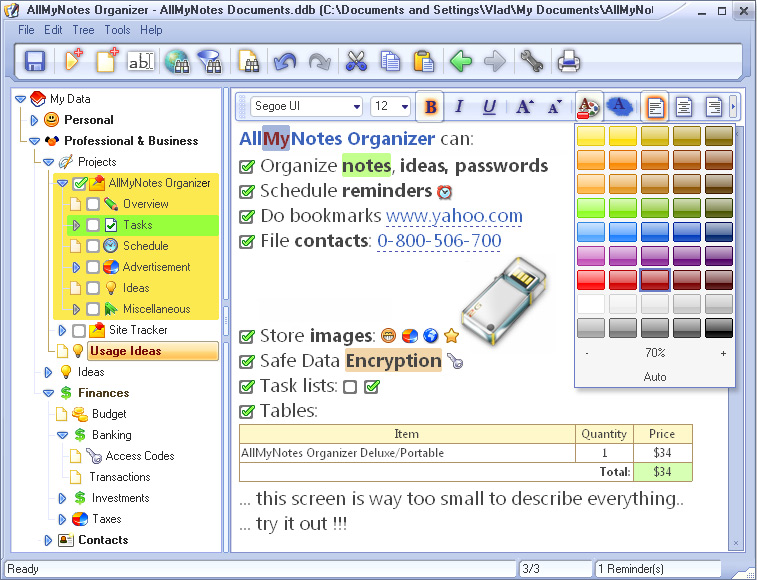
Task: Align text center icon
Action: [x=684, y=106]
